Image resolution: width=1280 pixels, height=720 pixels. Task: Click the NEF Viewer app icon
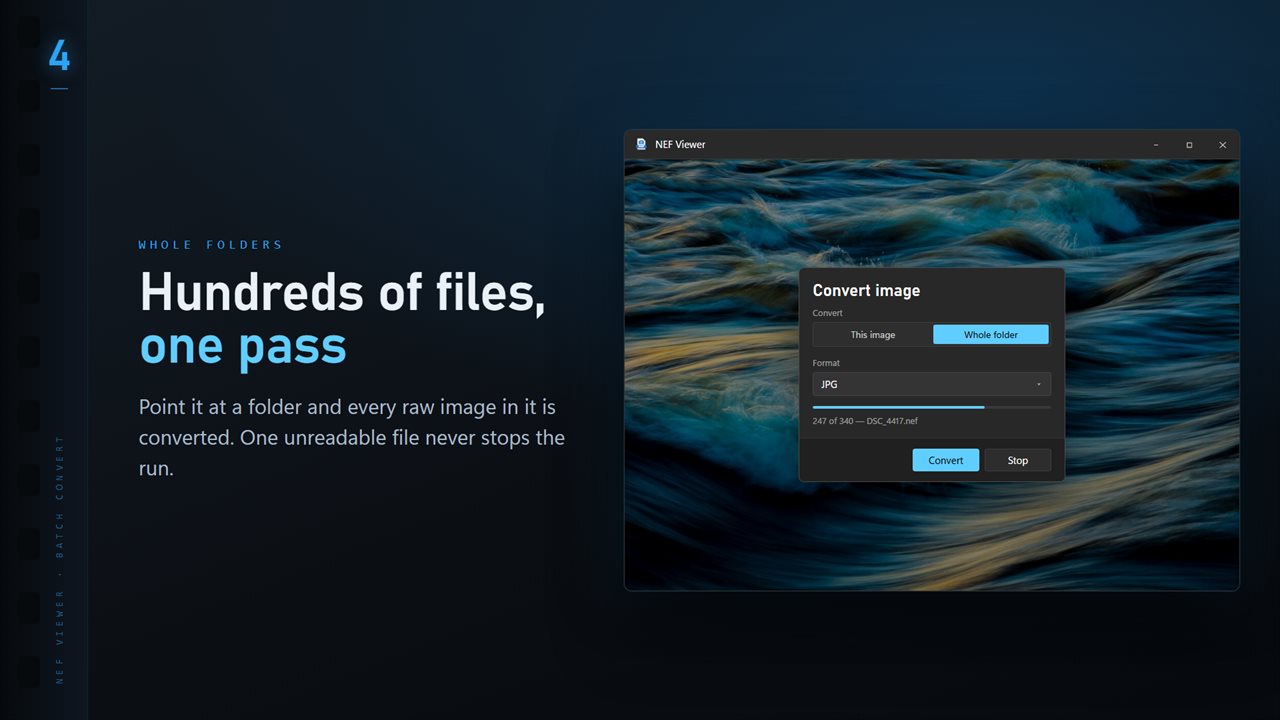point(641,144)
